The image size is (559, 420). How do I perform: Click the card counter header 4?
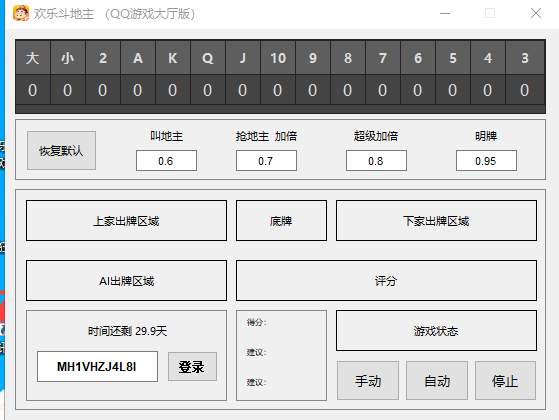(488, 58)
